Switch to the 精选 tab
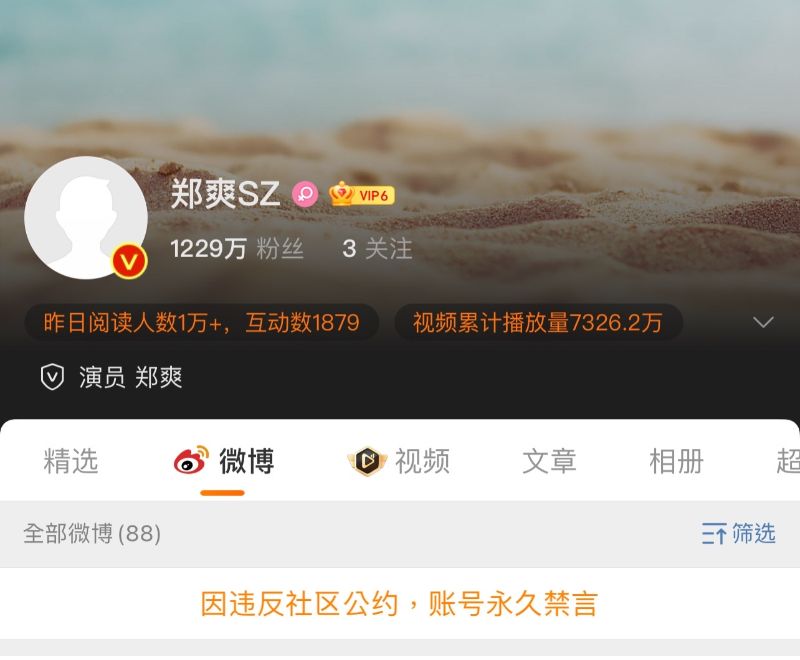The width and height of the screenshot is (800, 660). coord(71,461)
